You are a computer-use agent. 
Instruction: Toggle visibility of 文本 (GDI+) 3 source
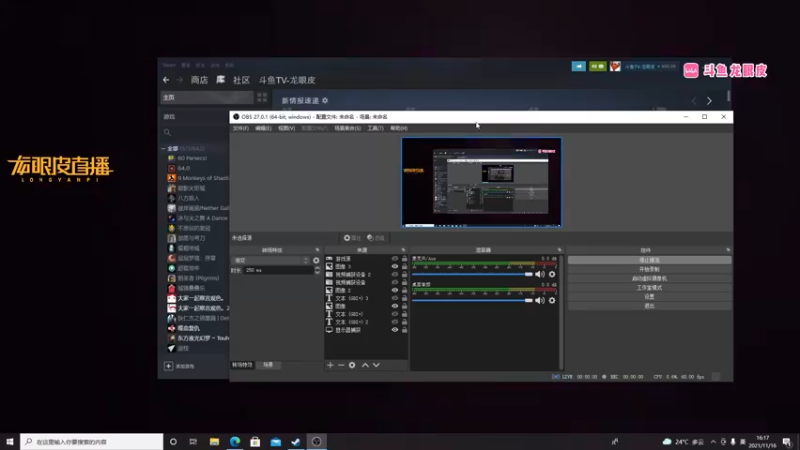pos(394,298)
